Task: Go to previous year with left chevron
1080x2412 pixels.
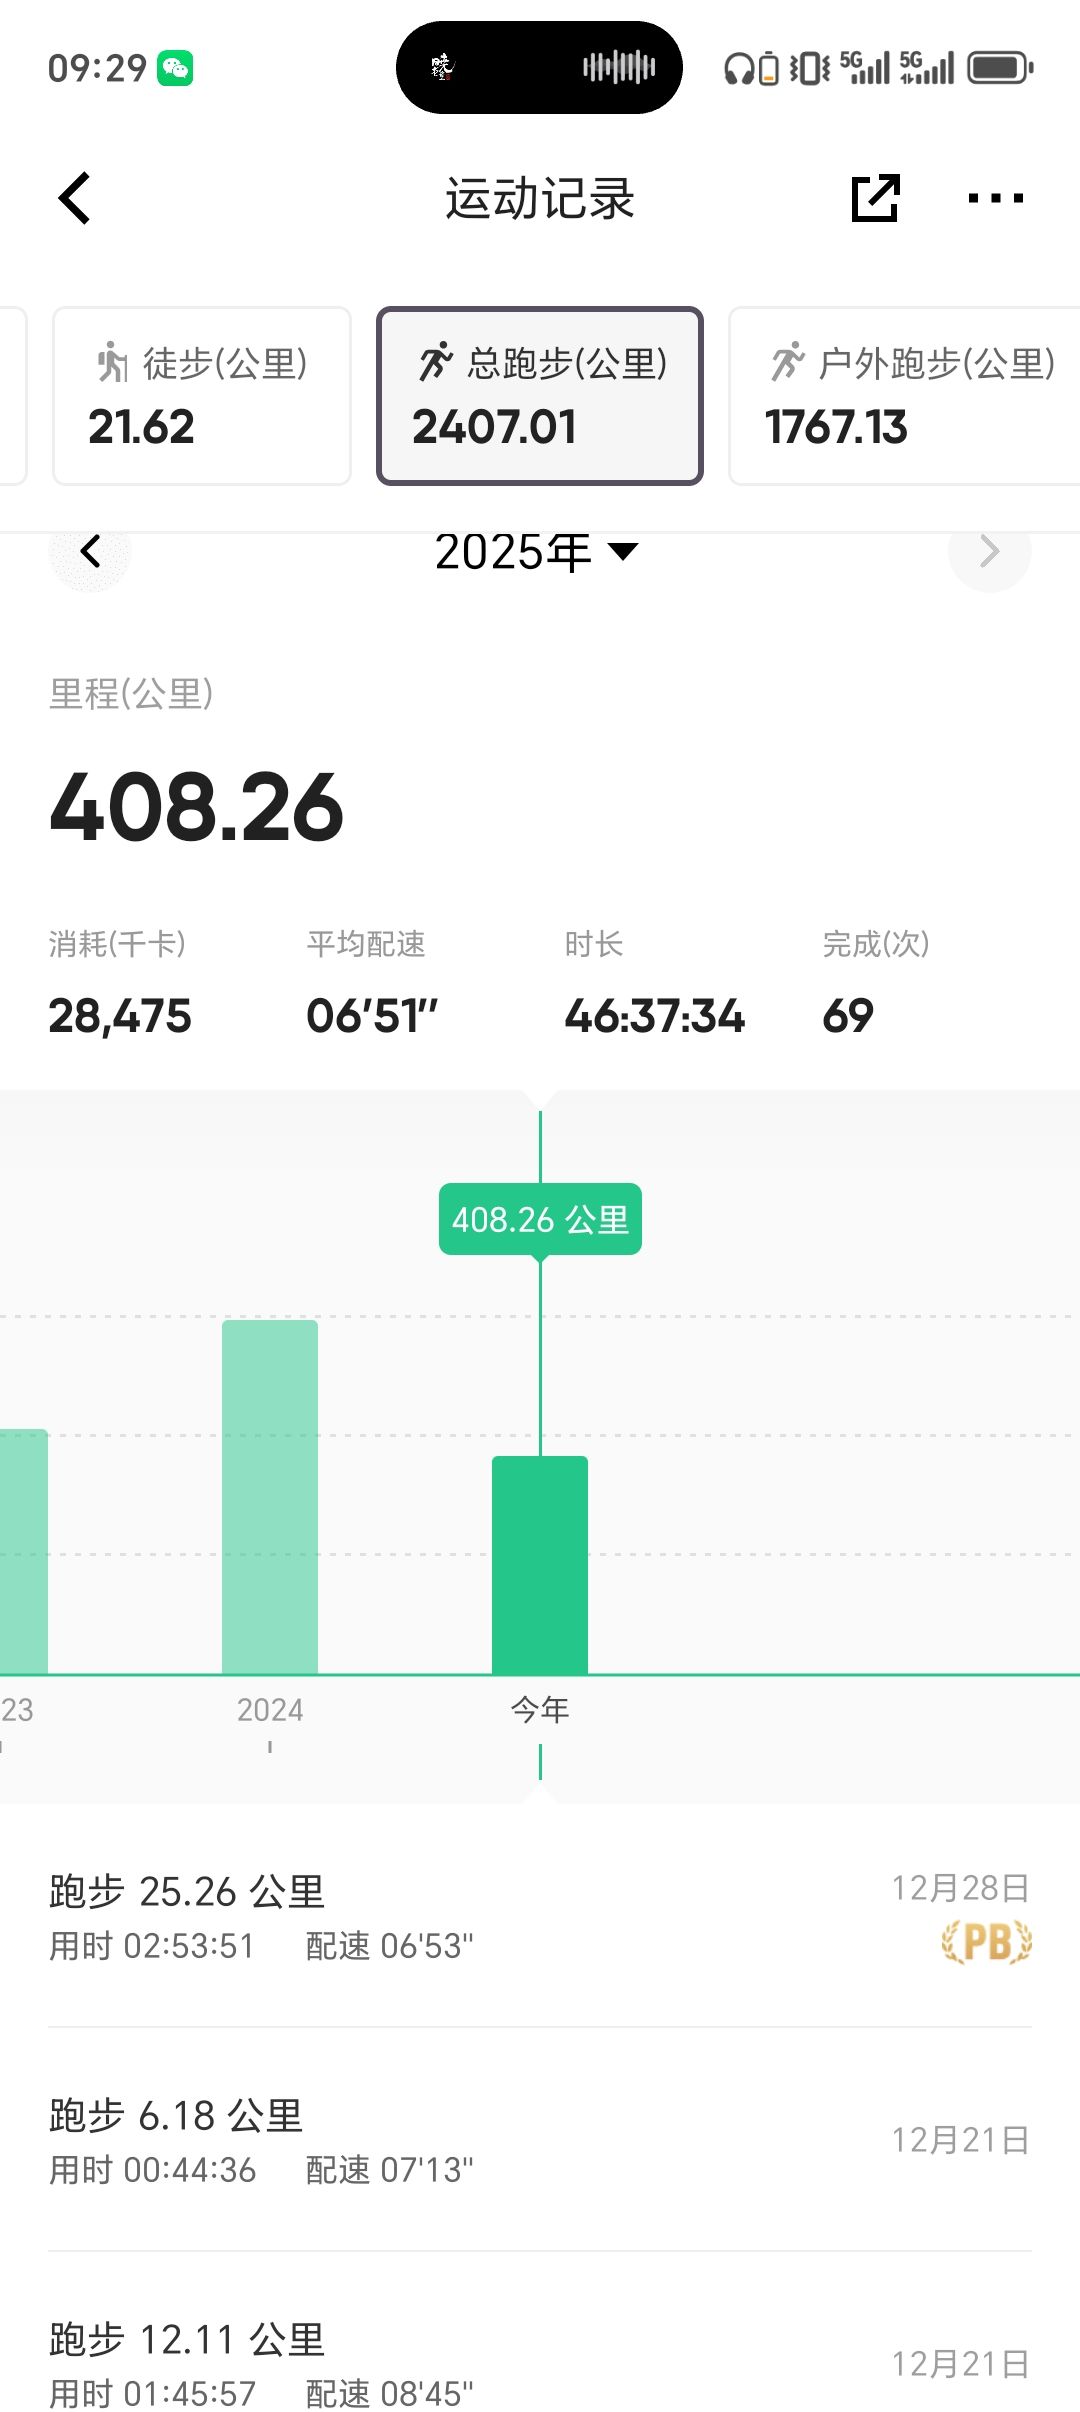Action: tap(90, 551)
